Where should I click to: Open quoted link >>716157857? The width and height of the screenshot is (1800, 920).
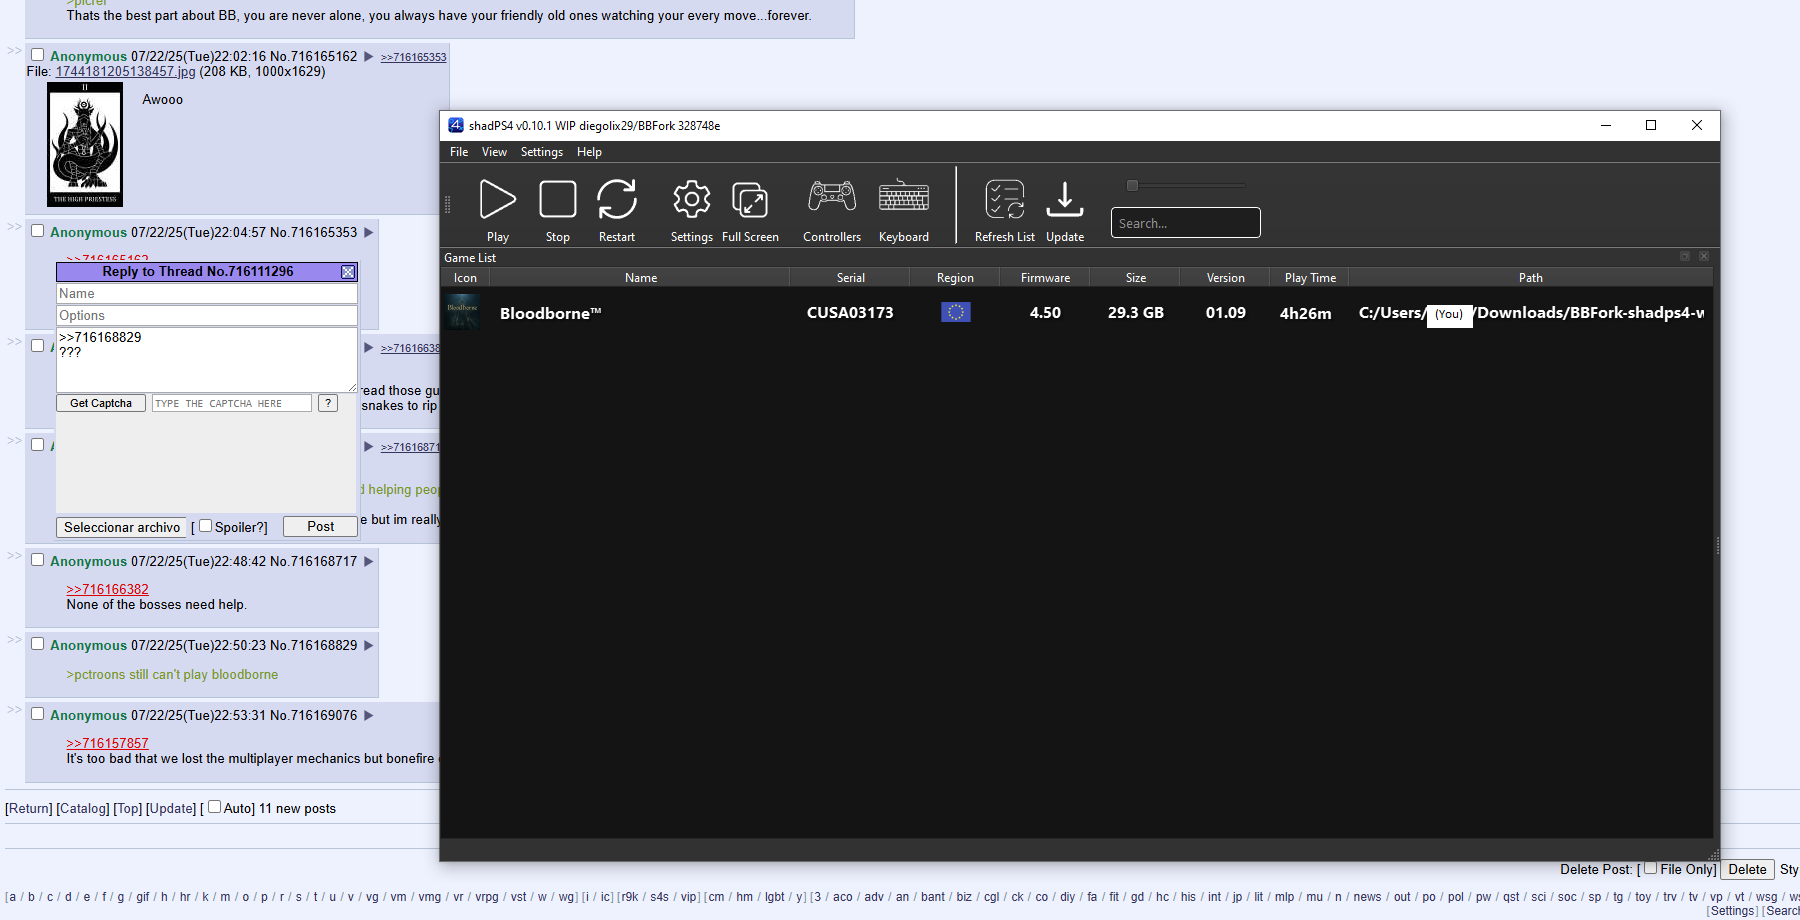pos(107,743)
